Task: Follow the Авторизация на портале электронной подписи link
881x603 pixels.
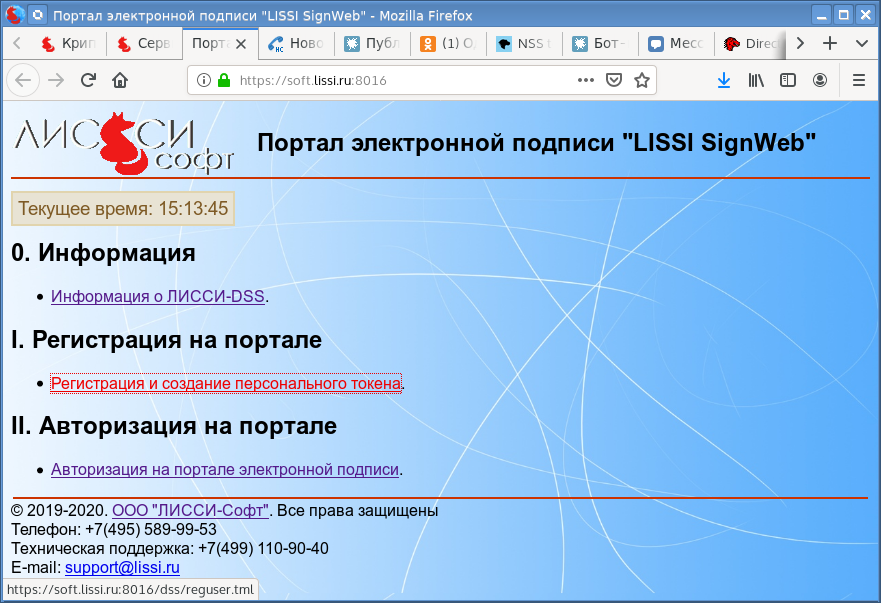Action: pyautogui.click(x=225, y=469)
